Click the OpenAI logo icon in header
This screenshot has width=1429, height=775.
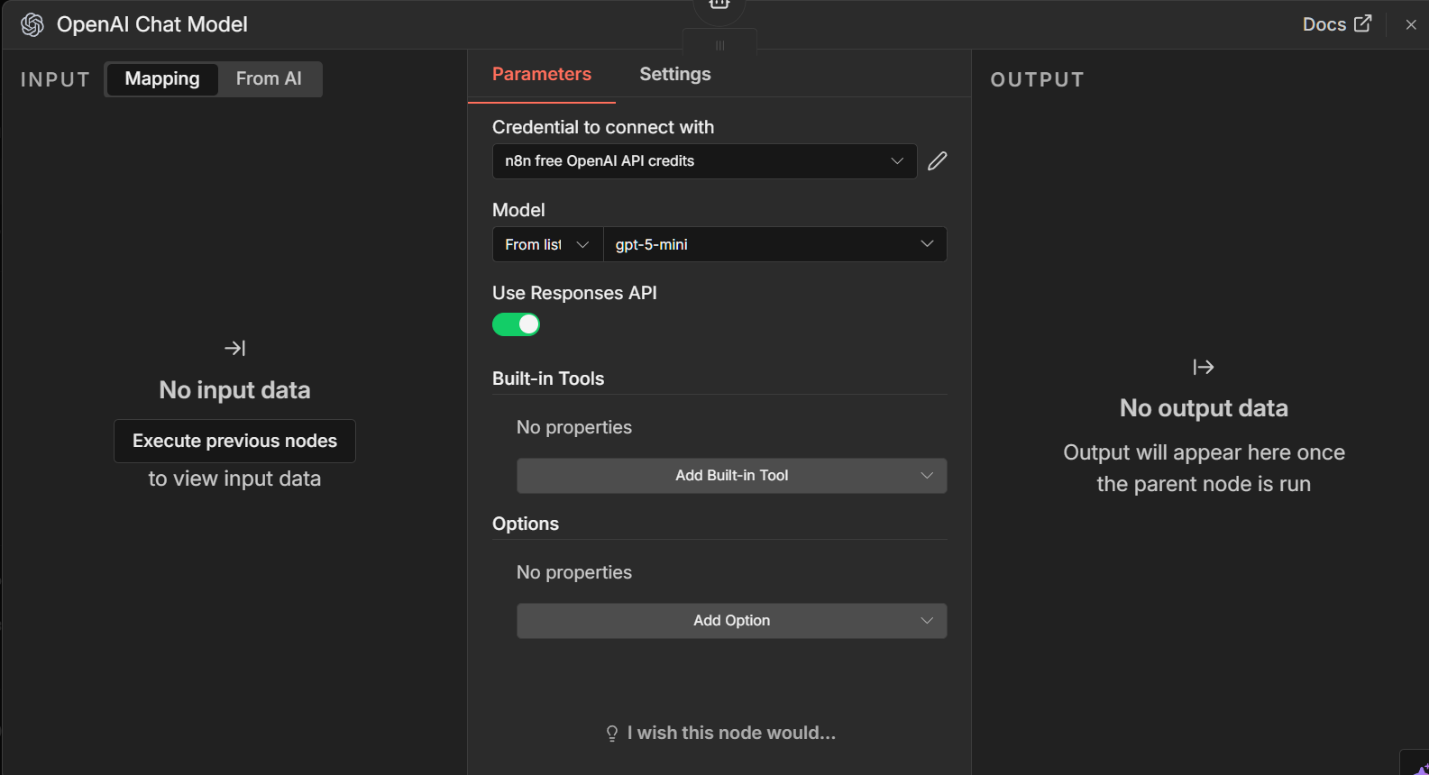click(x=32, y=25)
